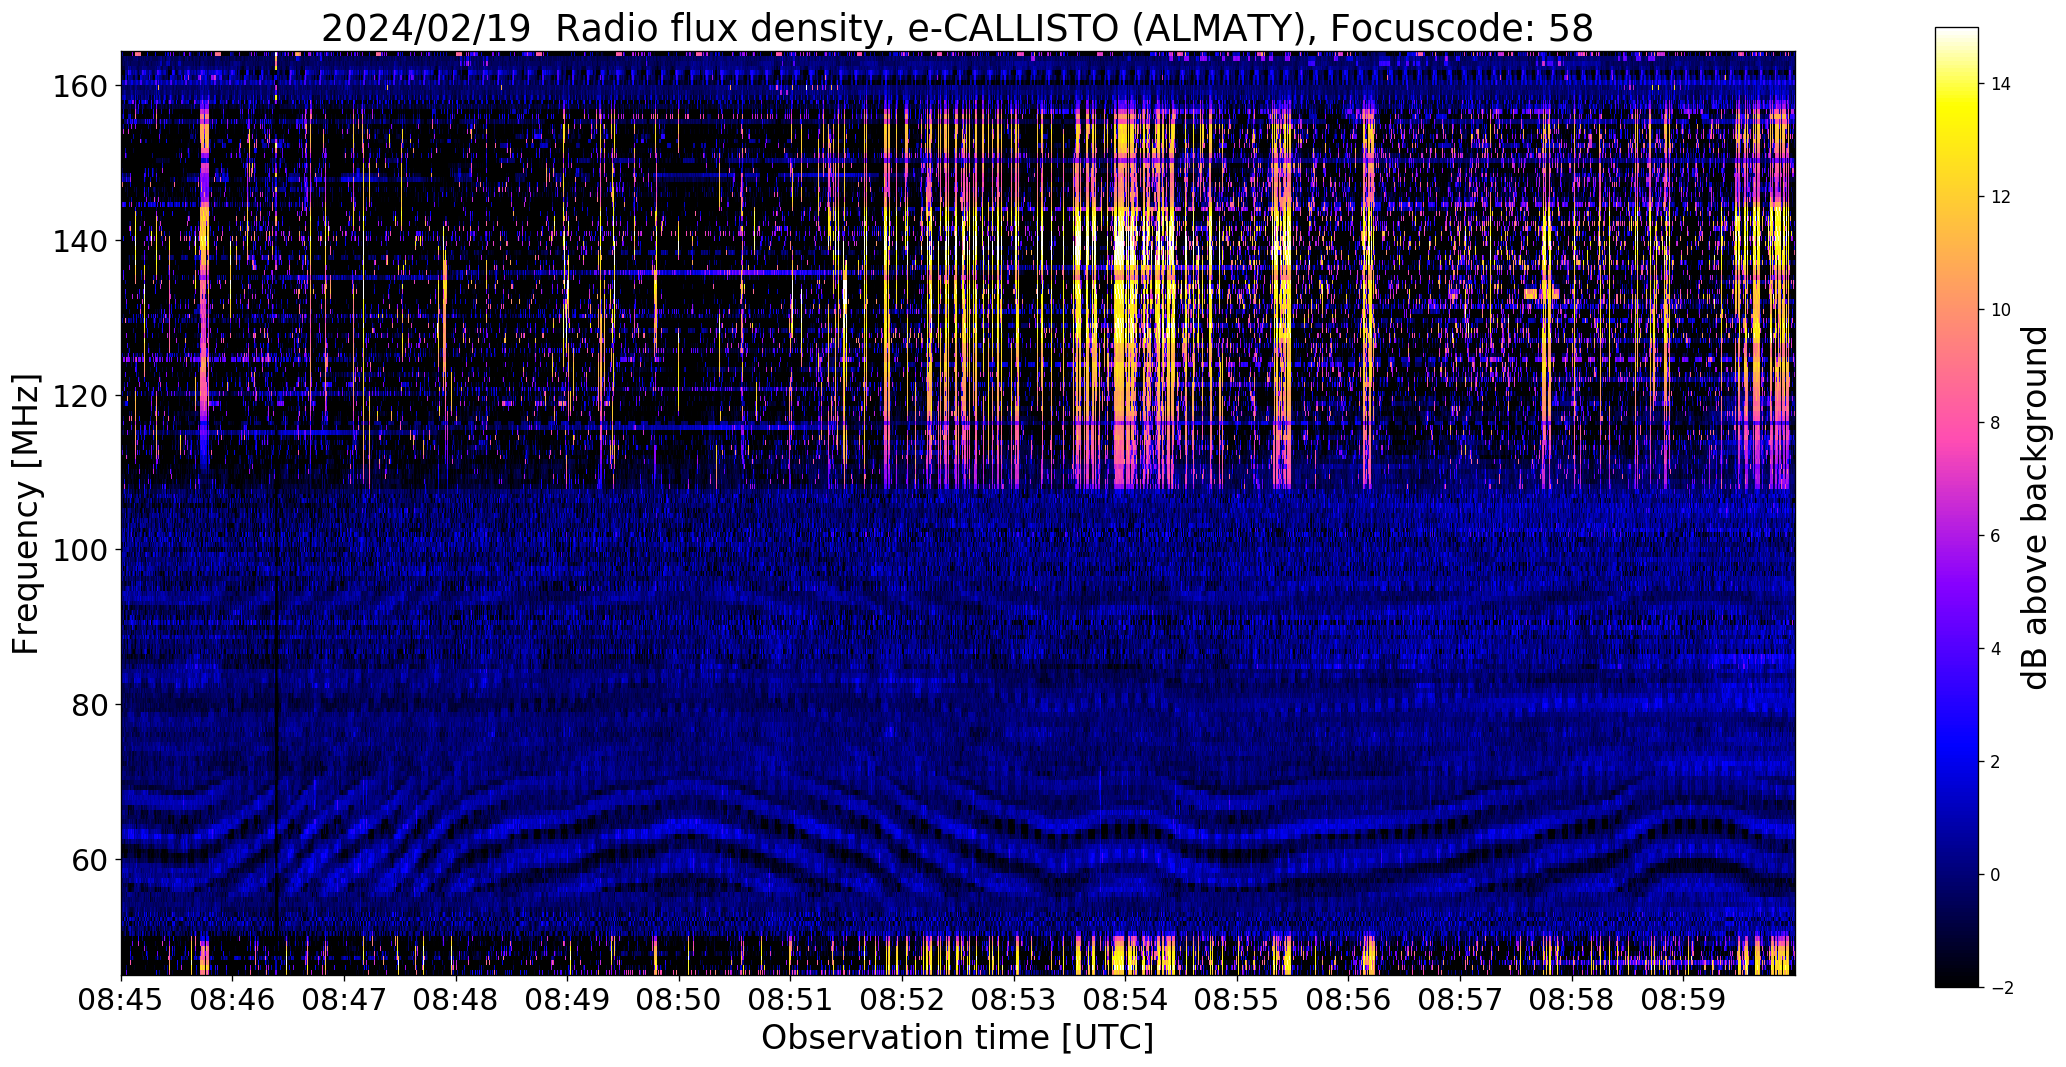
Task: Click the 120 tick on frequency axis
Action: pyautogui.click(x=79, y=396)
